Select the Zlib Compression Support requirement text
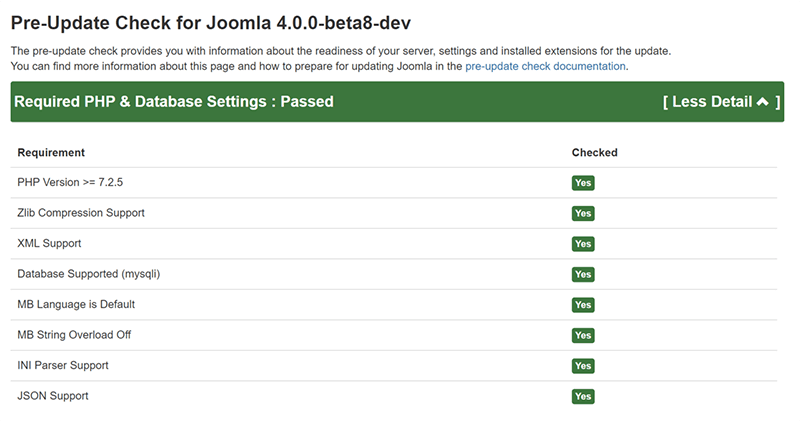The height and width of the screenshot is (422, 800). [x=81, y=213]
